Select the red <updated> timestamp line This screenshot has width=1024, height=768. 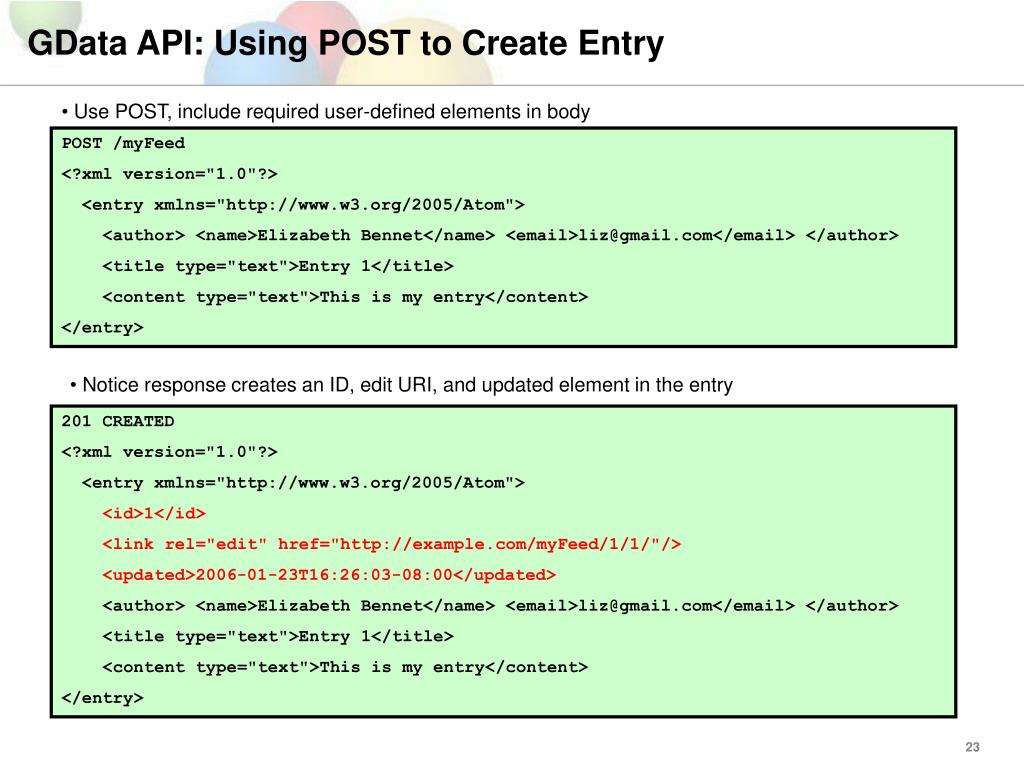329,575
